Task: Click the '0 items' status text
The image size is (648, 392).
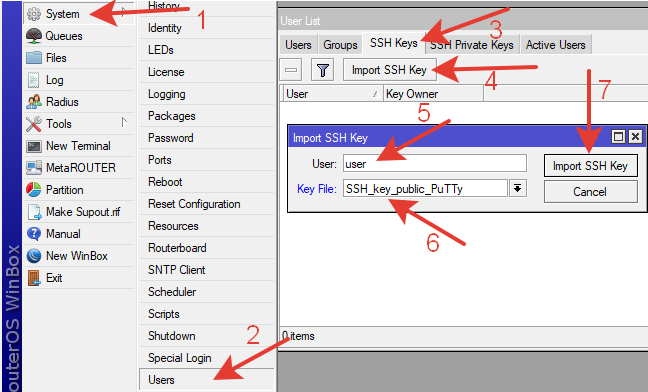Action: [x=298, y=336]
